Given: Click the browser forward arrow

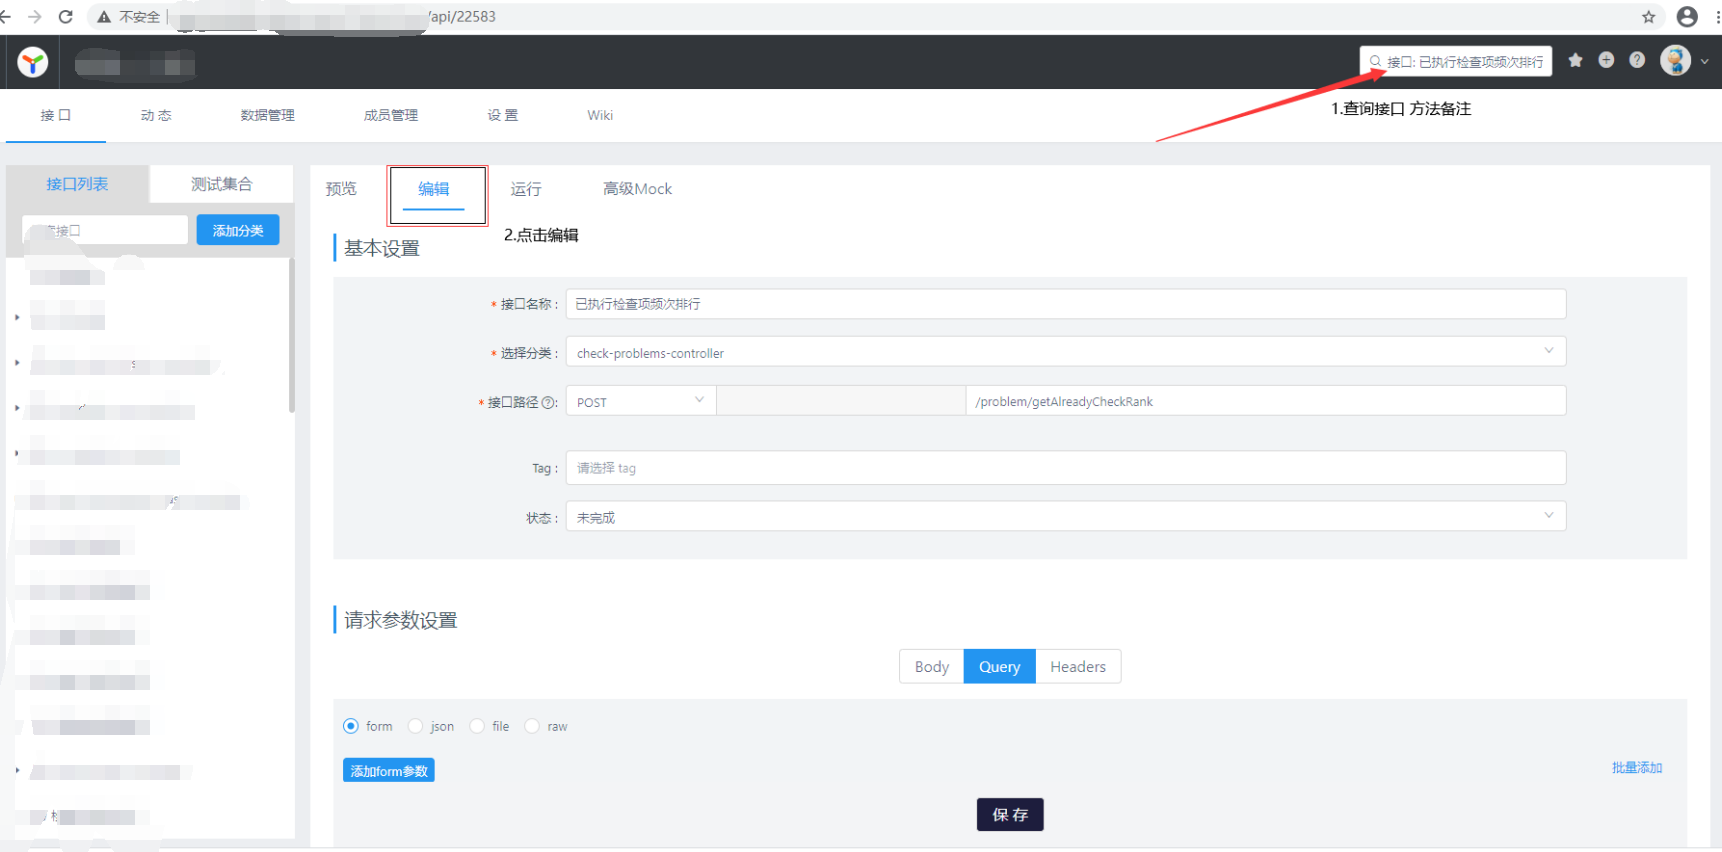Looking at the screenshot, I should (x=35, y=17).
